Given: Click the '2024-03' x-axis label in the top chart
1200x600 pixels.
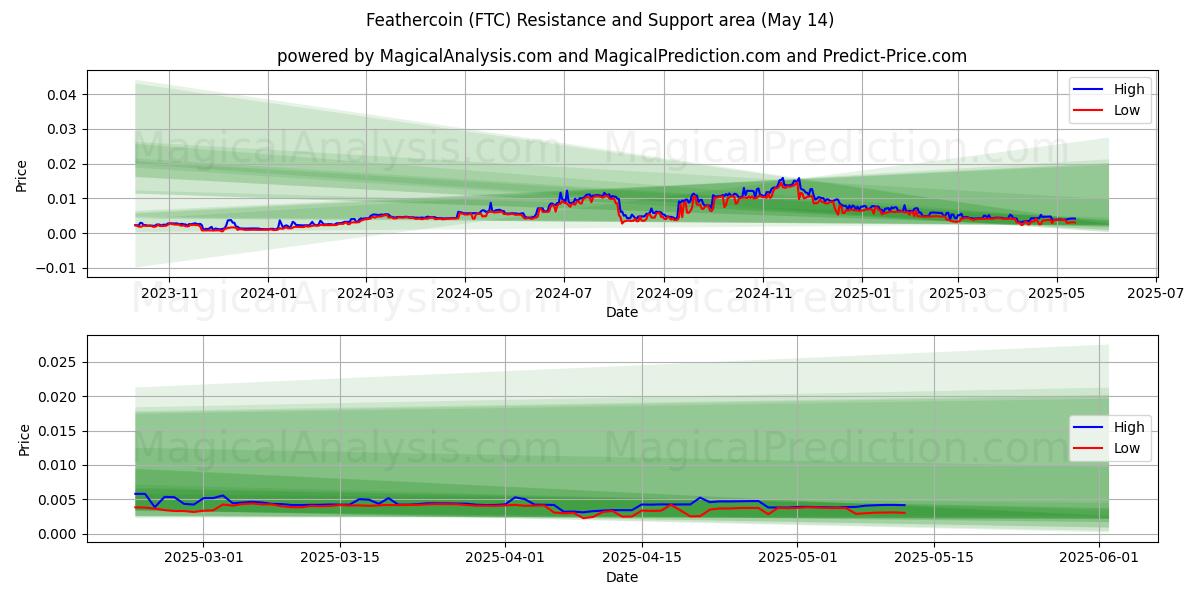Looking at the screenshot, I should point(365,293).
